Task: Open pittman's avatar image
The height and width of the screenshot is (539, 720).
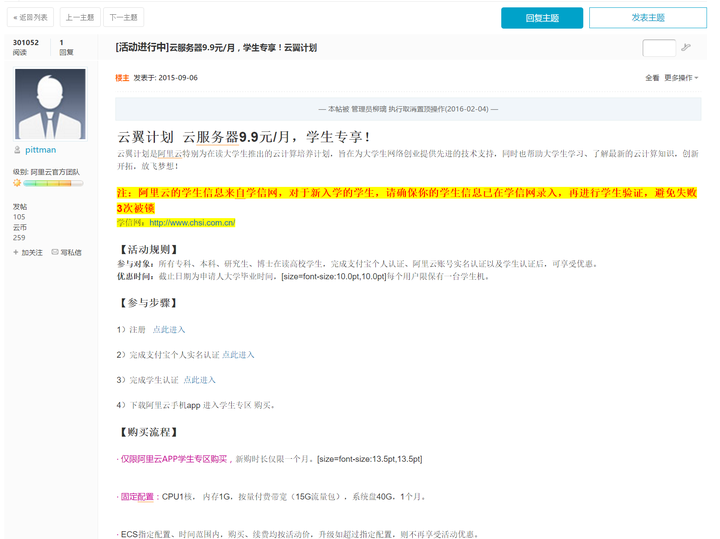Action: pos(50,104)
